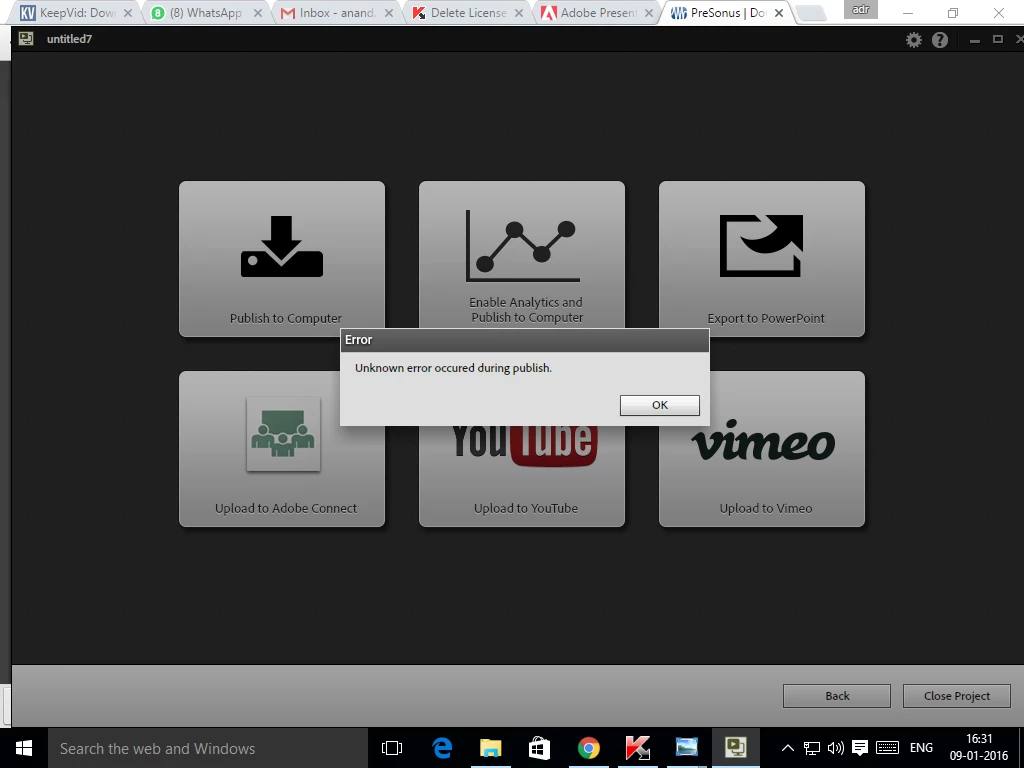This screenshot has height=768, width=1024.
Task: Click the Adobe Presenter Video taskbar icon
Action: [735, 748]
